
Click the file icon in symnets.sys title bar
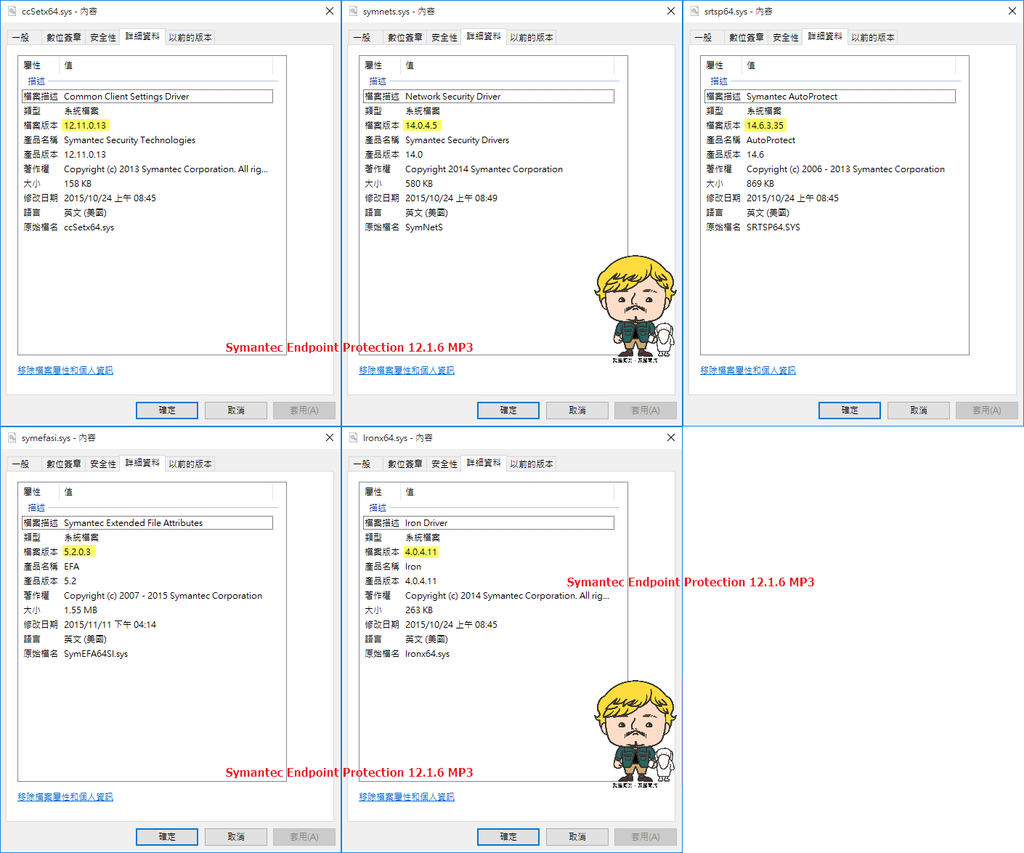pos(353,11)
